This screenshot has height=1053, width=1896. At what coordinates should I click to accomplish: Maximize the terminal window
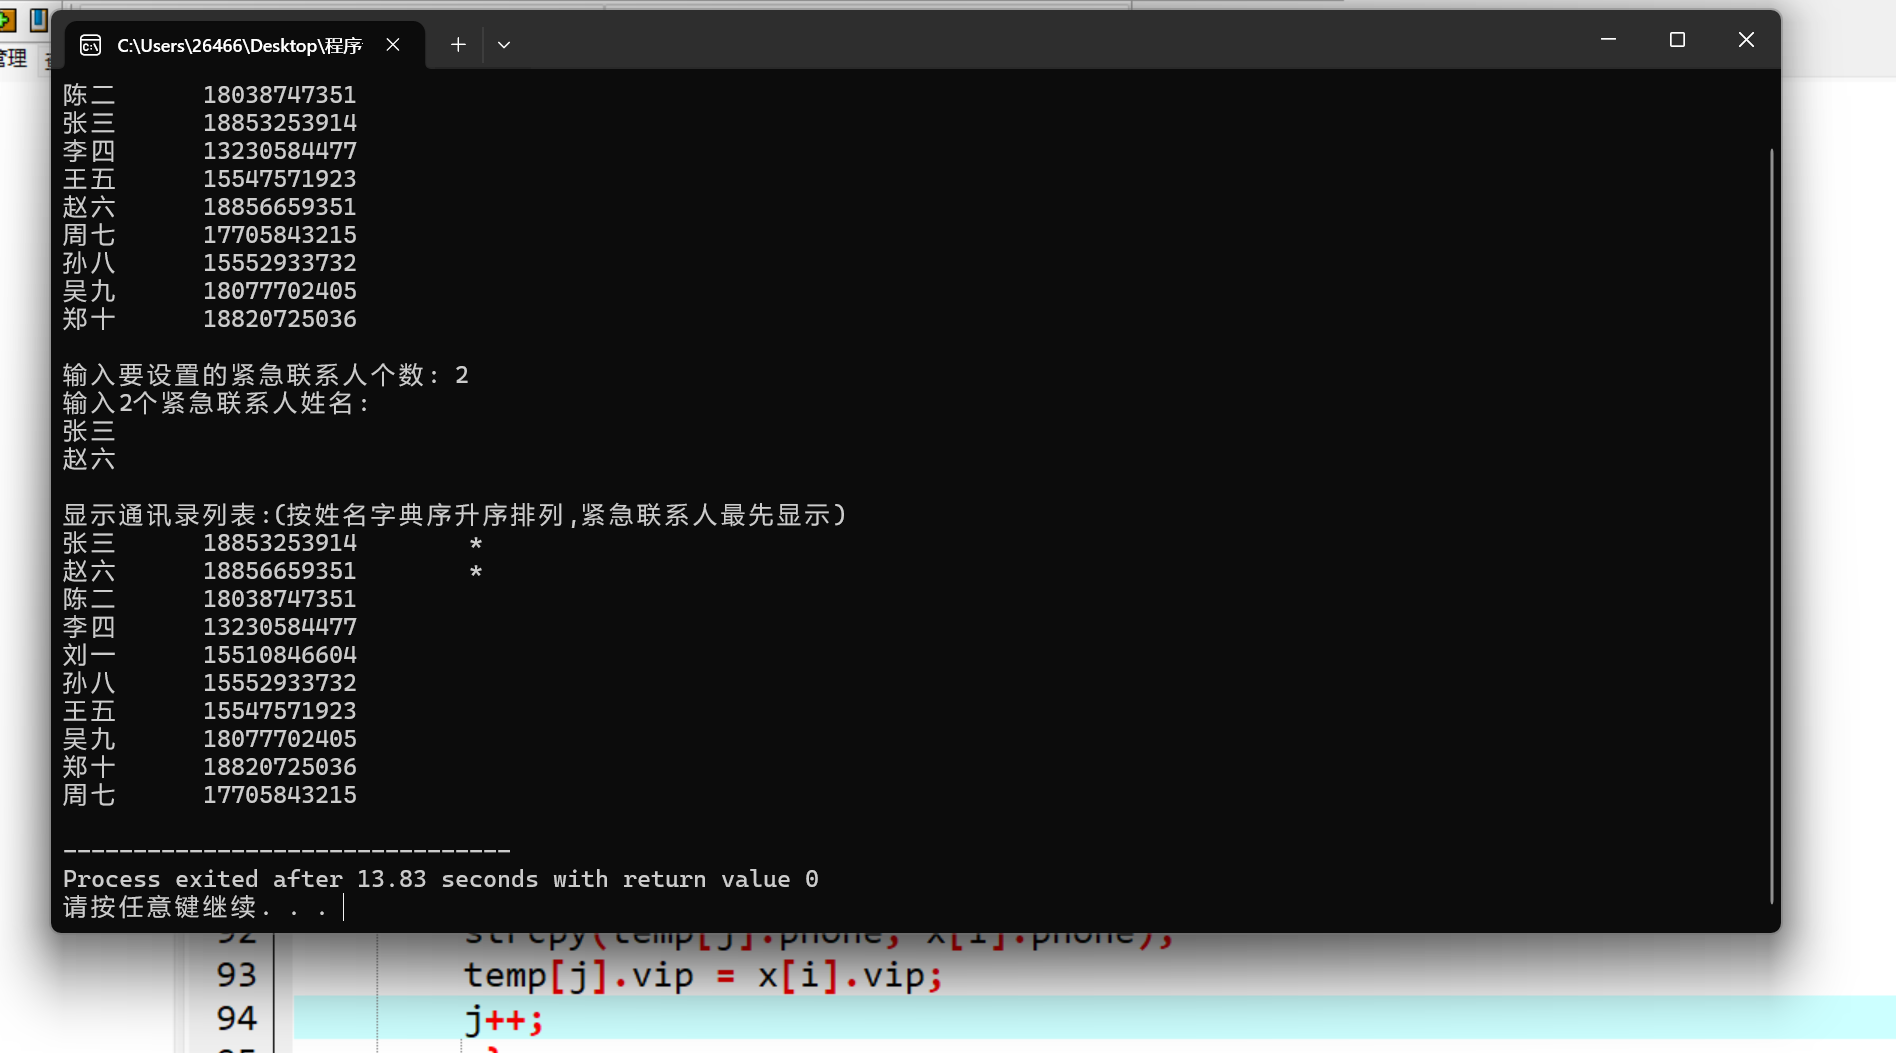pos(1677,40)
